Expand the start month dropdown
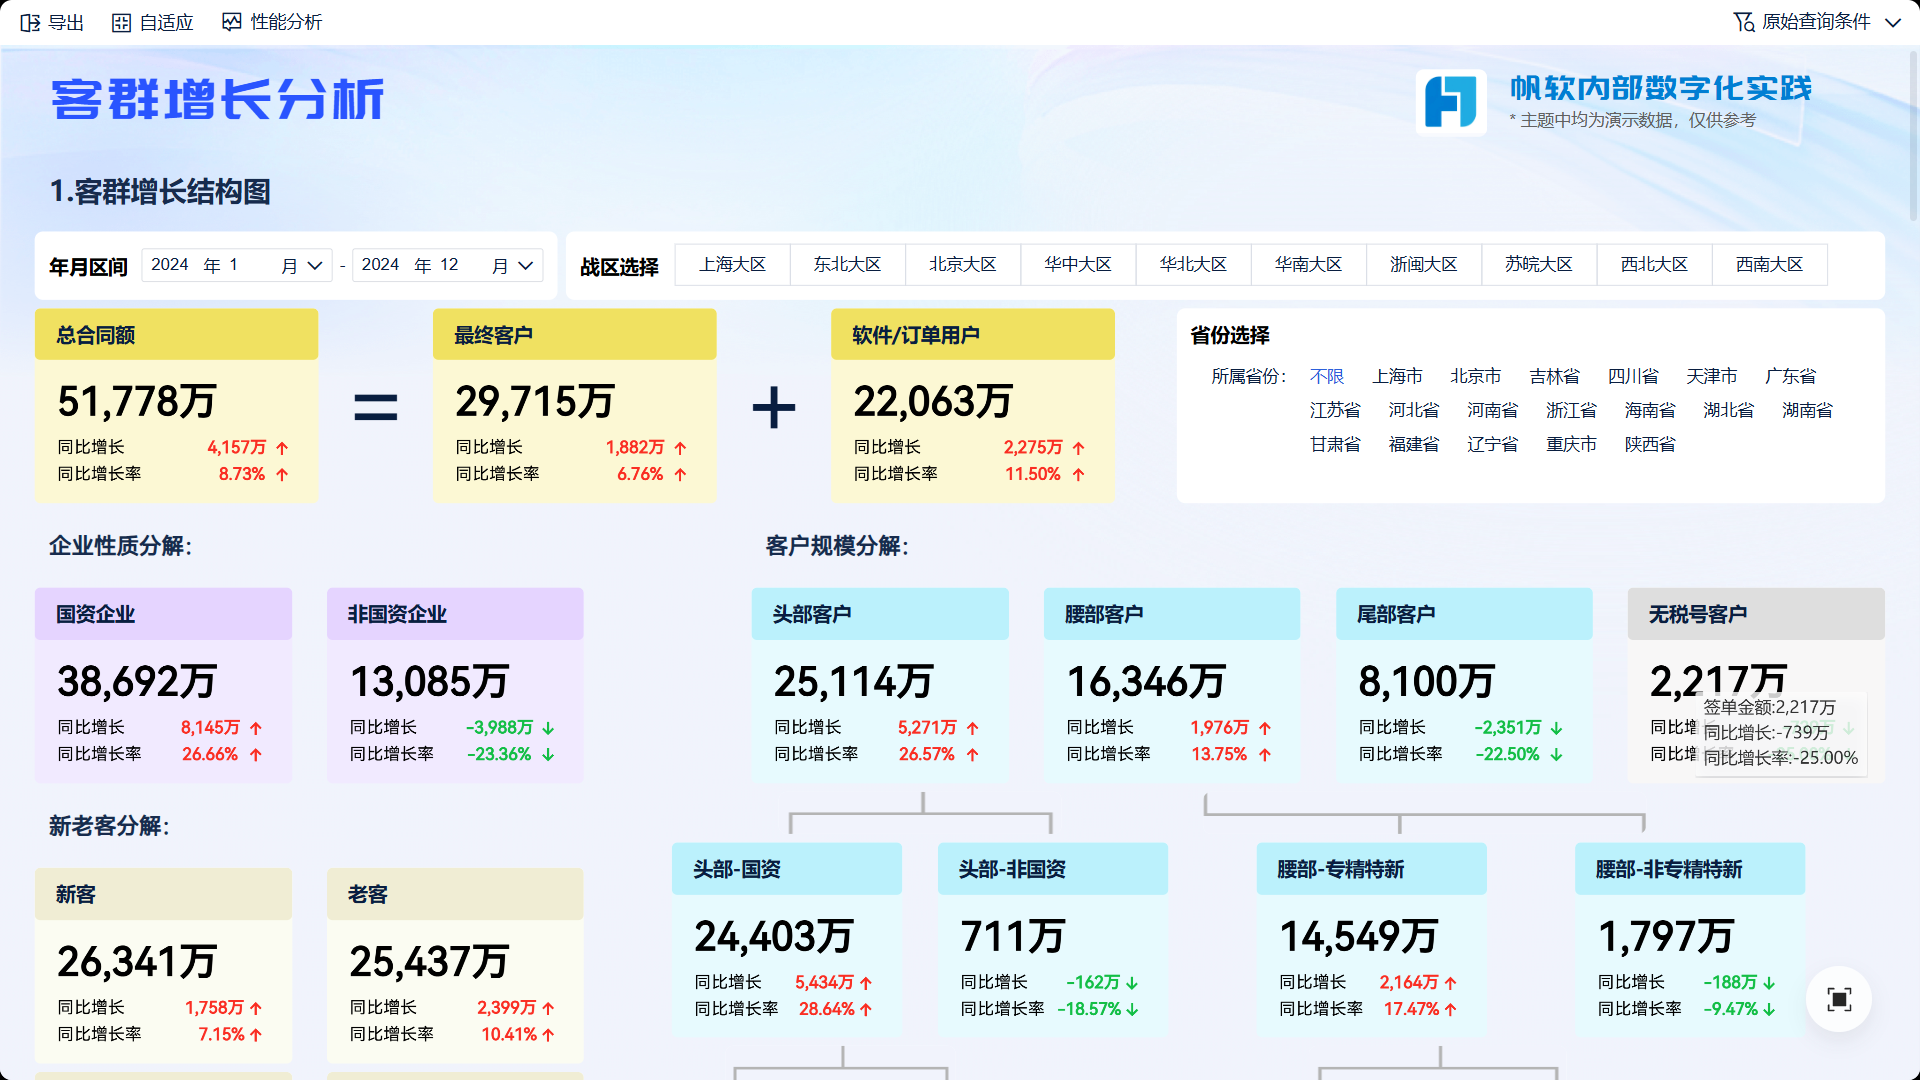The height and width of the screenshot is (1080, 1920). (314, 265)
